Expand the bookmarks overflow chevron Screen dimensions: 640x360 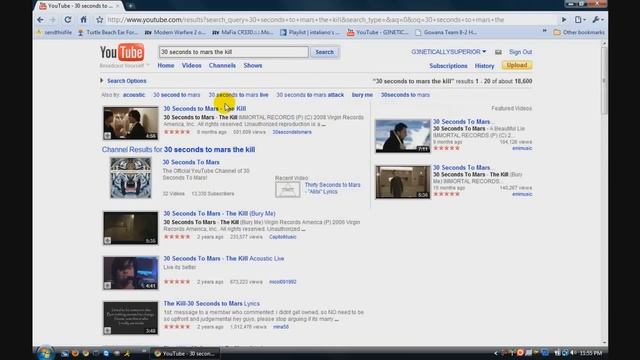pos(544,31)
